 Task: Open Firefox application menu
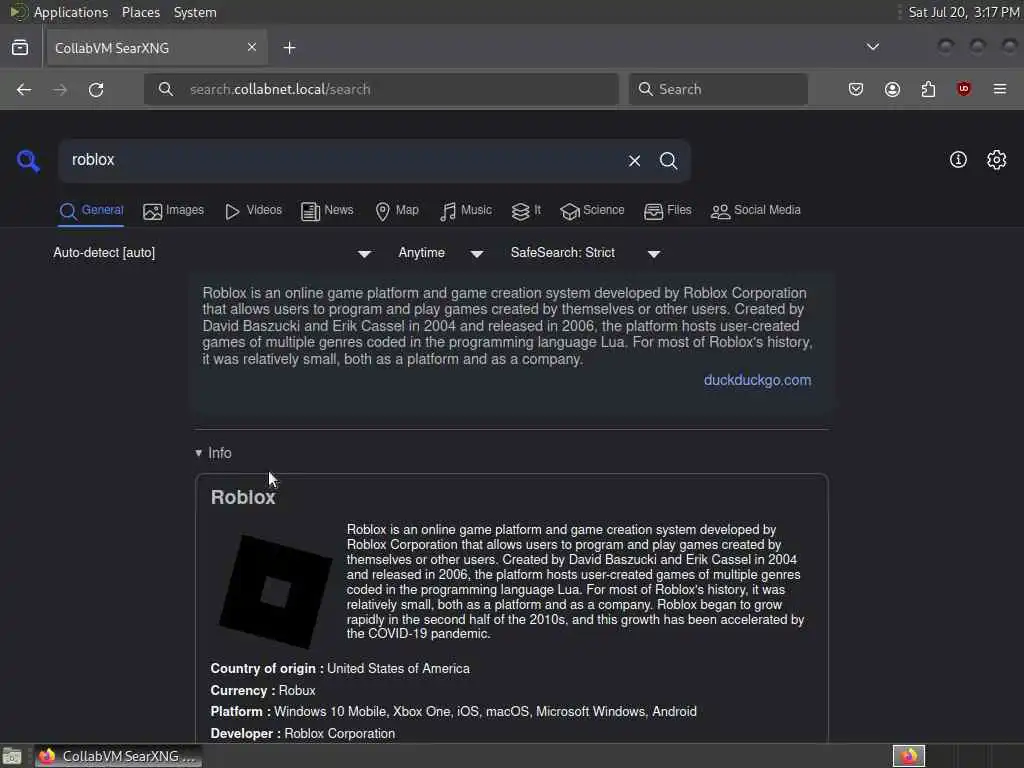tap(1000, 89)
